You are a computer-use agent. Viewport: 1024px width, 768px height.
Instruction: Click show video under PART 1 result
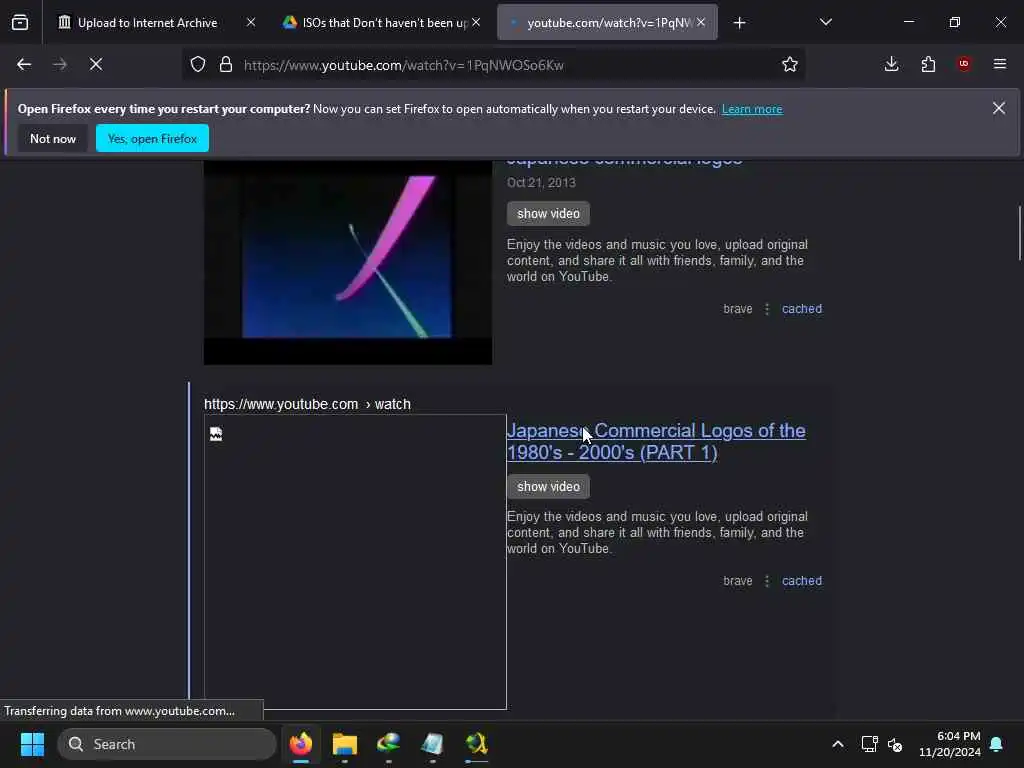(x=548, y=487)
